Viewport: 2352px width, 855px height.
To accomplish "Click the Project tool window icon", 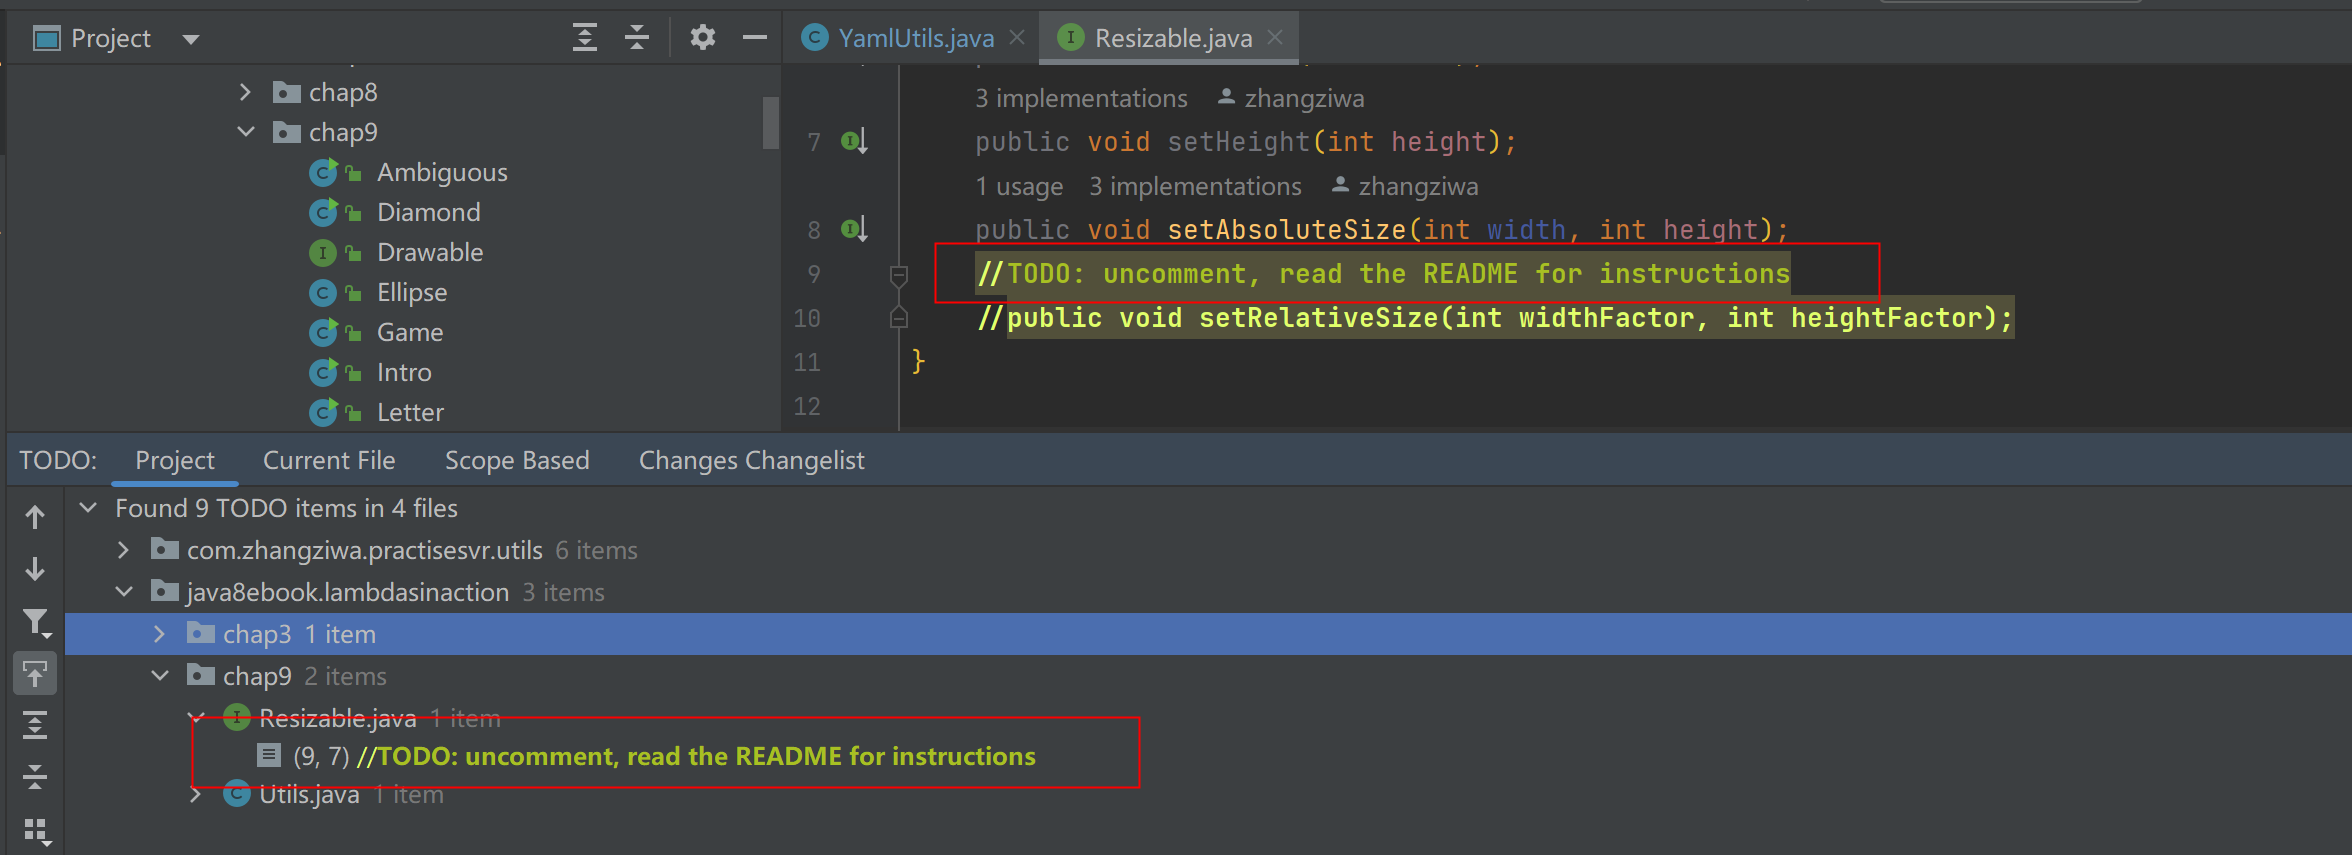I will tap(46, 39).
